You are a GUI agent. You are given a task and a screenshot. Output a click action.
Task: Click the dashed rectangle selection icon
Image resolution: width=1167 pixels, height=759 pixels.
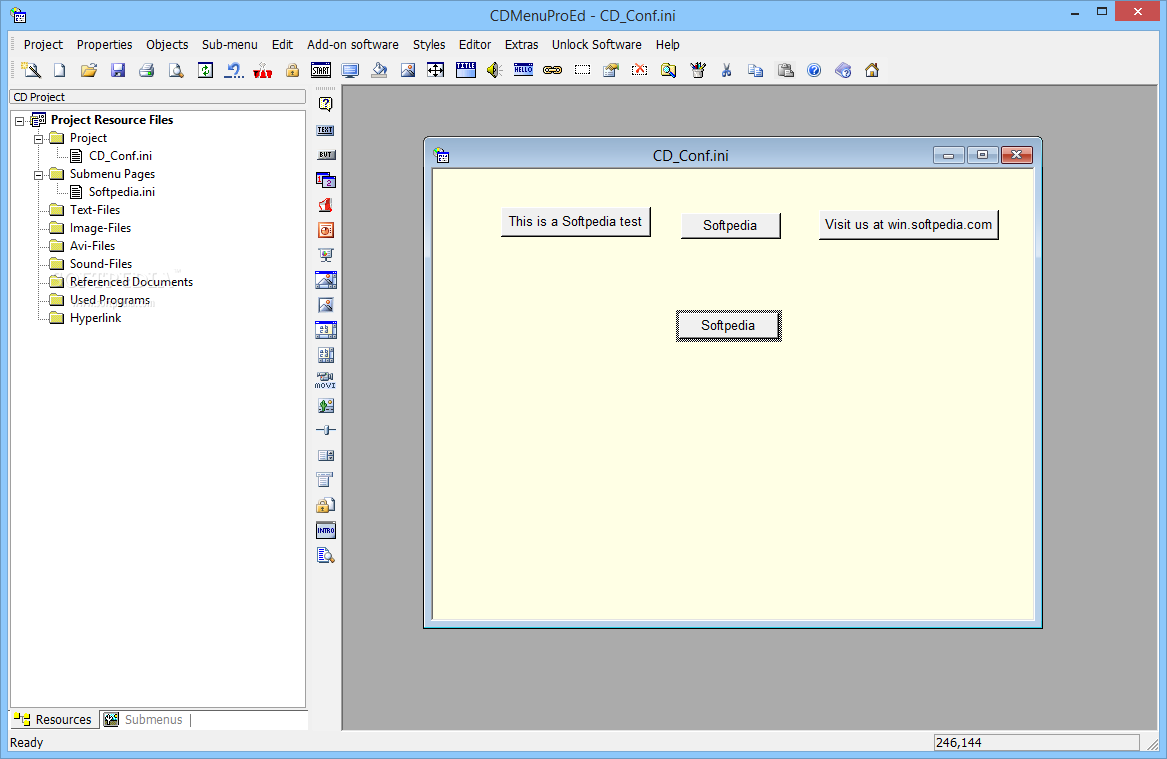tap(582, 70)
